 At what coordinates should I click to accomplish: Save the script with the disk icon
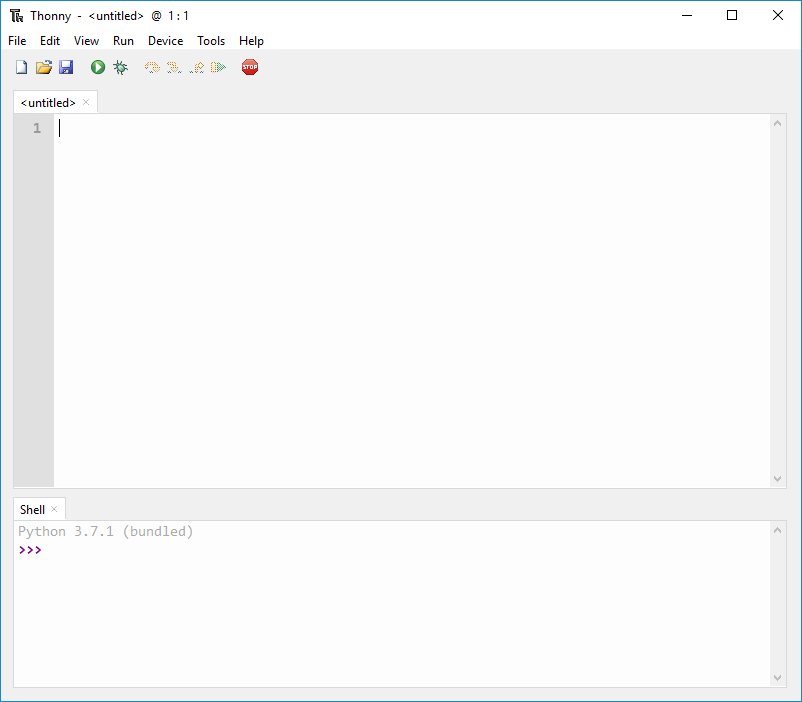pos(66,67)
